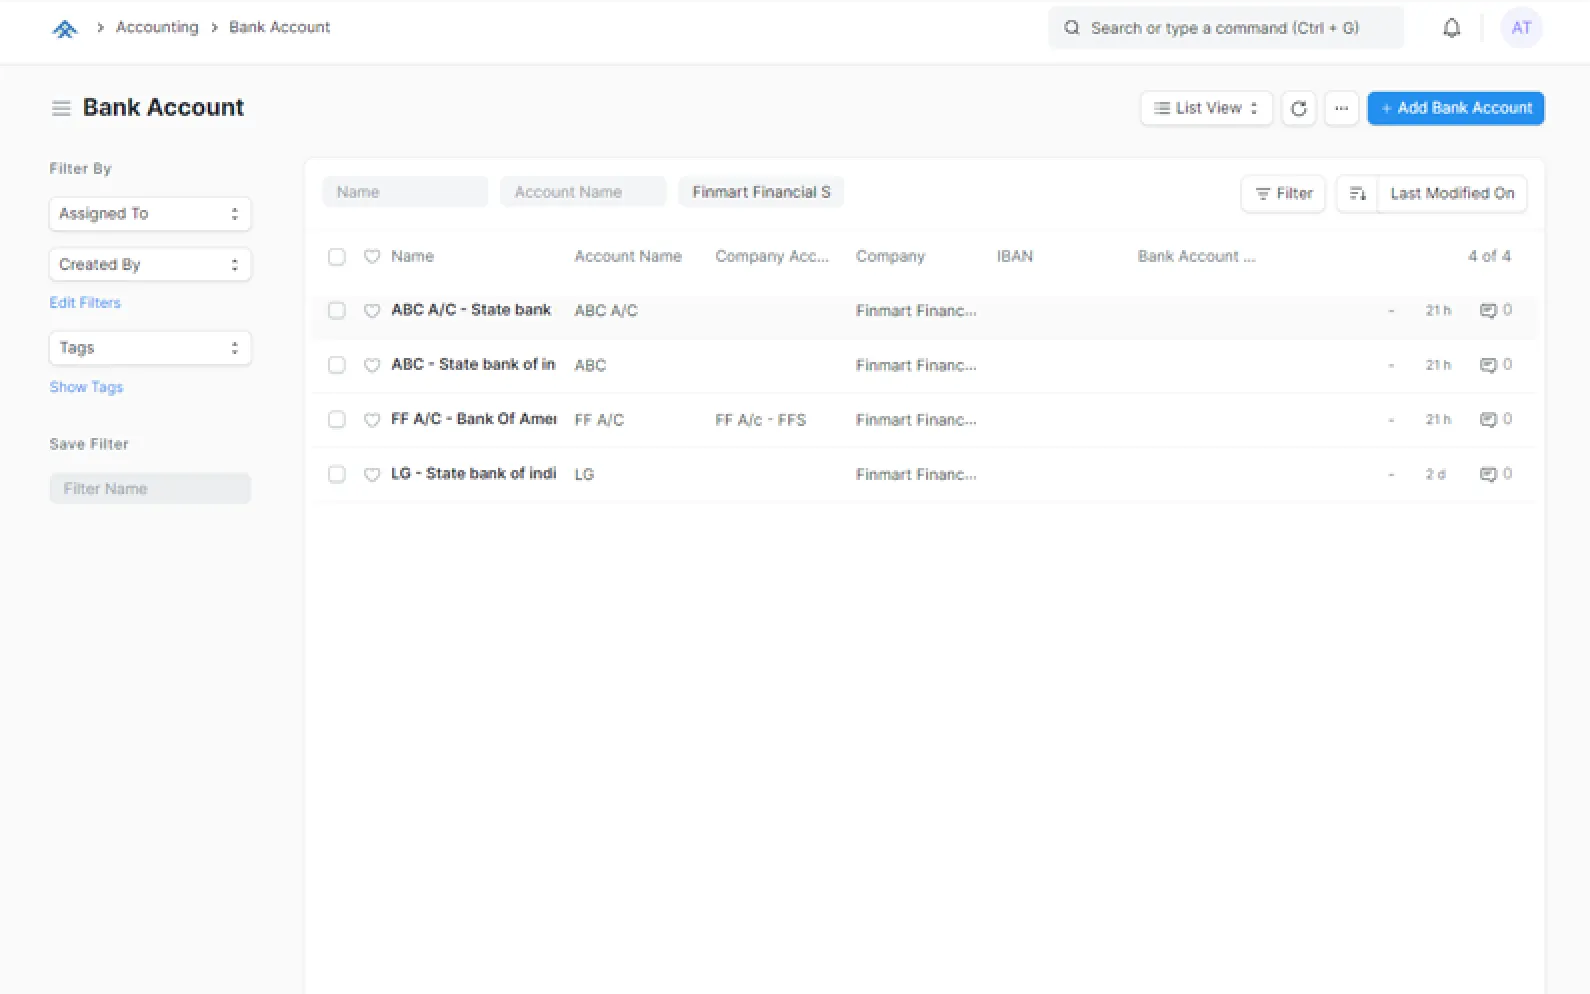This screenshot has width=1590, height=994.
Task: Select the ABC A/C - State bank checkbox
Action: (337, 311)
